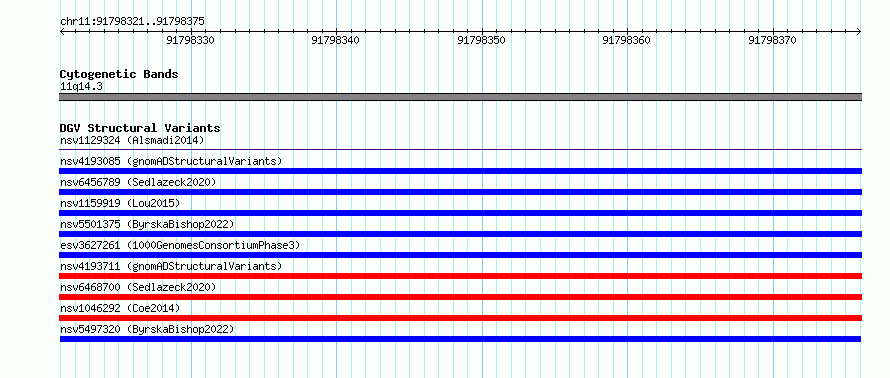Viewport: 890px width, 378px height.
Task: Select the gray 11q14.3 cytogenetic band bar
Action: point(460,97)
